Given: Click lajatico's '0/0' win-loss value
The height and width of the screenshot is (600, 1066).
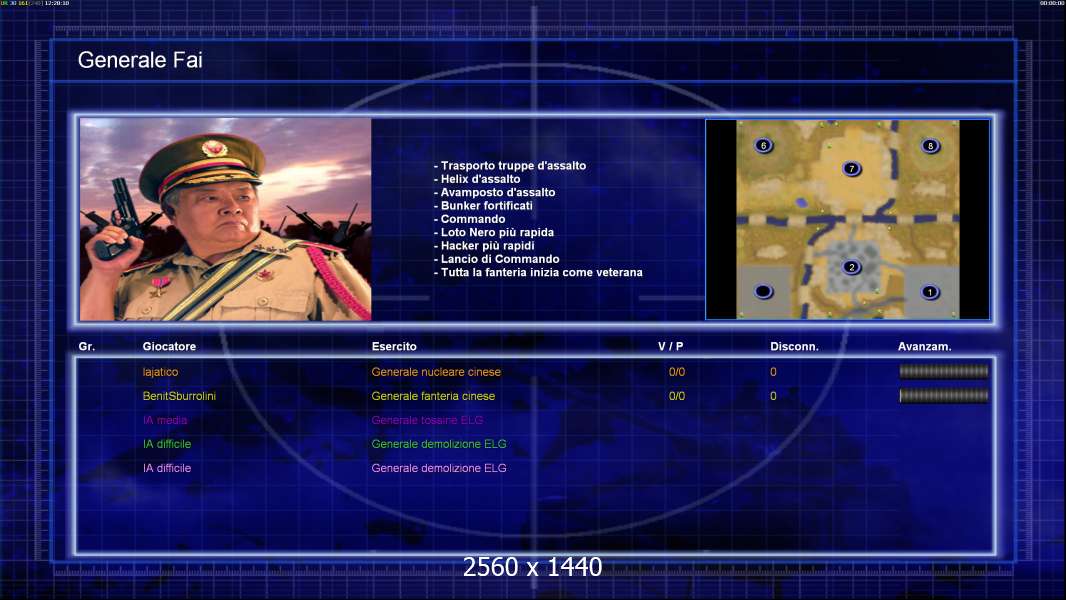Looking at the screenshot, I should pyautogui.click(x=676, y=372).
